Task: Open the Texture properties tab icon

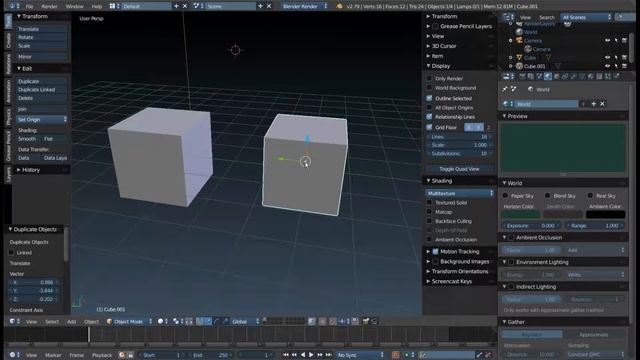Action: tap(599, 77)
